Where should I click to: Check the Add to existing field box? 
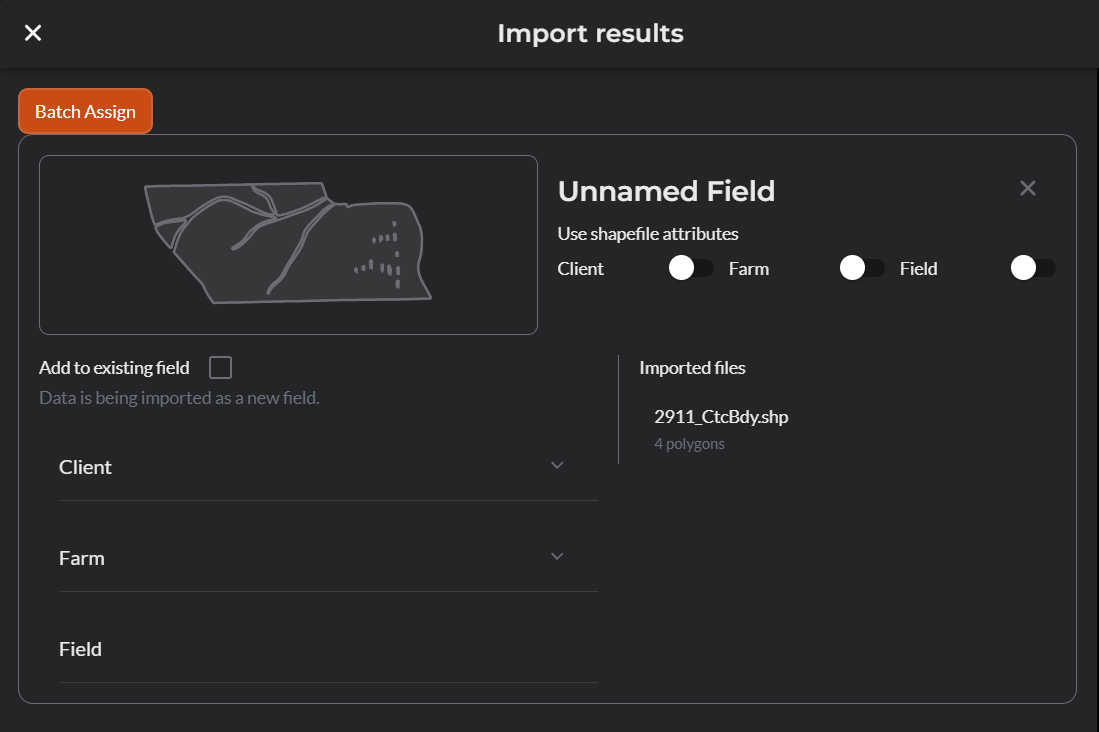point(220,367)
